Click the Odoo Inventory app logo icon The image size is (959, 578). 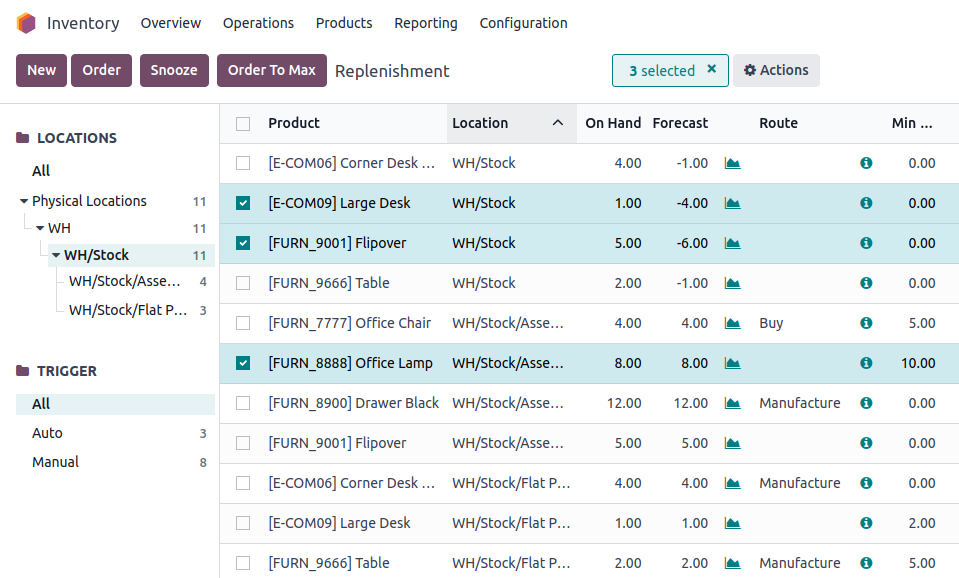(x=26, y=23)
